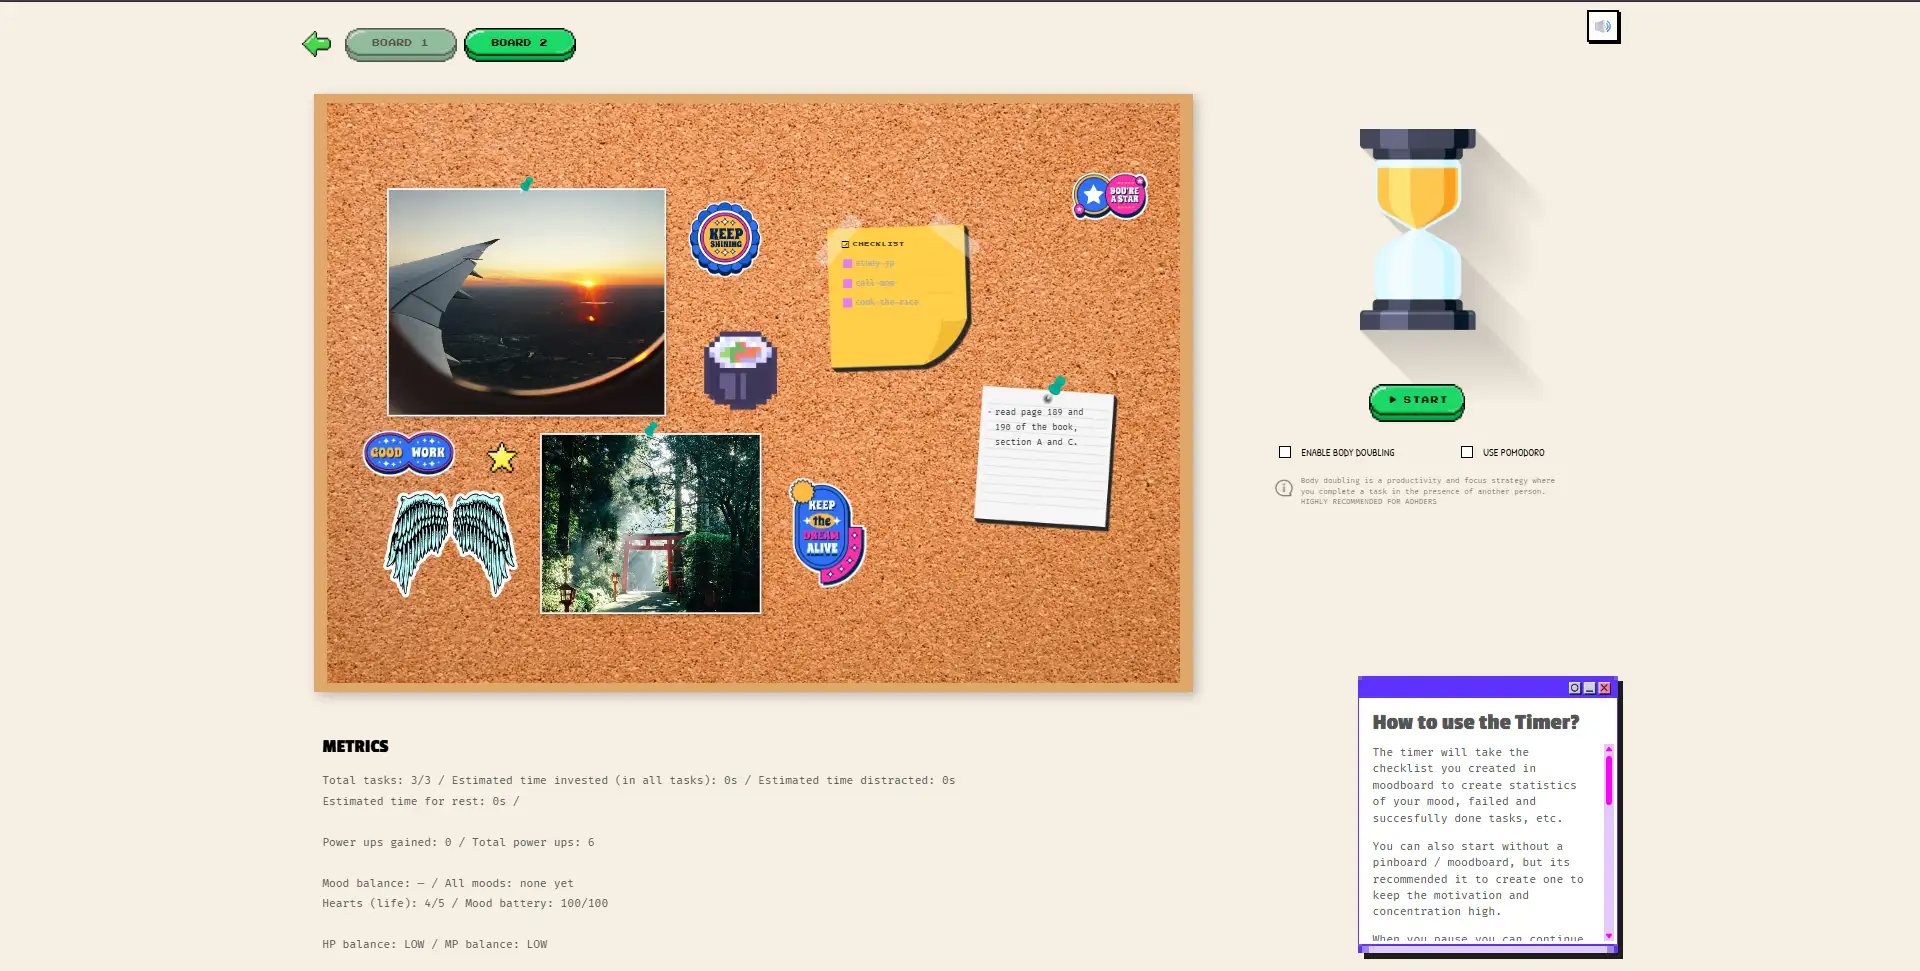Toggle the 'call mom' checklist box
Viewport: 1920px width, 971px height.
click(847, 283)
